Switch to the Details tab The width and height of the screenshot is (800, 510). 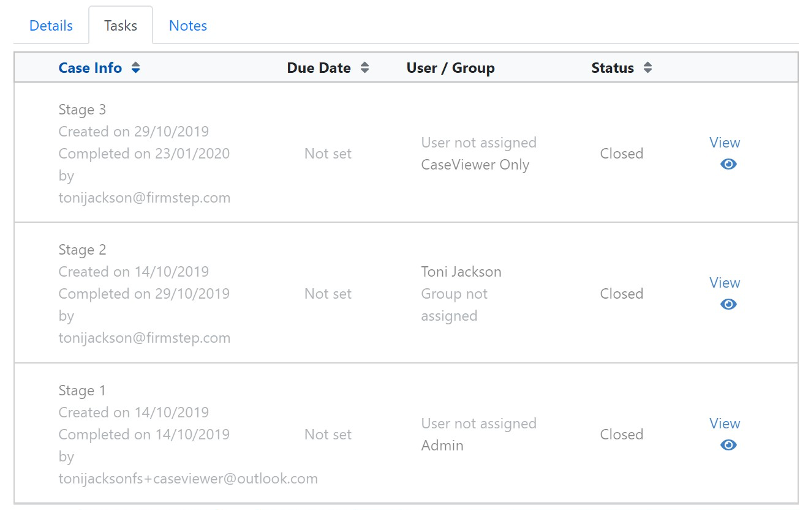point(51,26)
